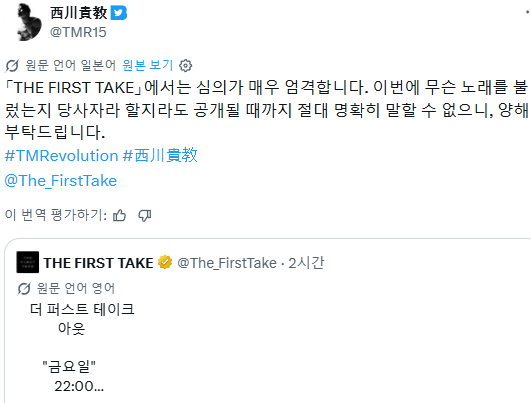
Task: Show original text via 원본 보기
Action: [148, 65]
